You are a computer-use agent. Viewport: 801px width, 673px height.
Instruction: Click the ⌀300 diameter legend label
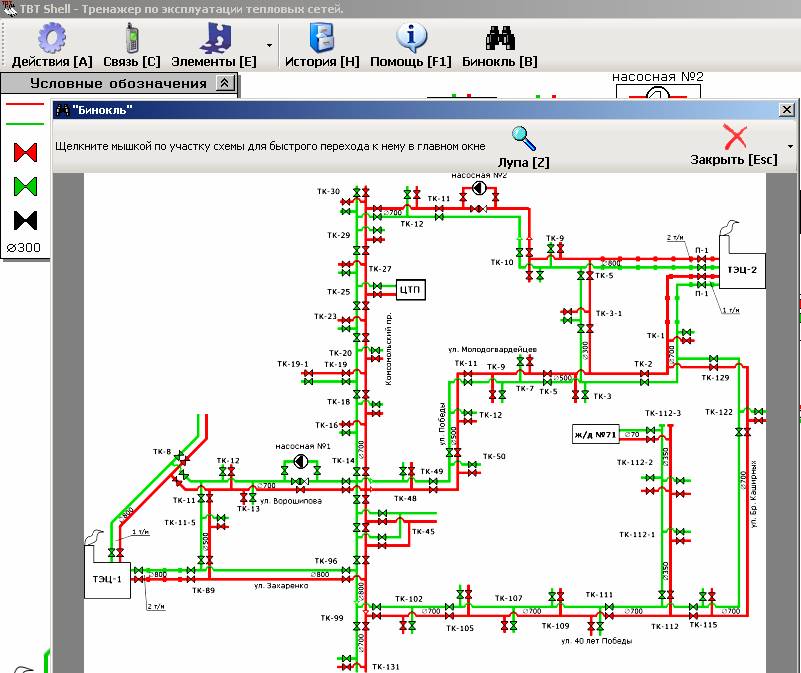click(x=23, y=248)
